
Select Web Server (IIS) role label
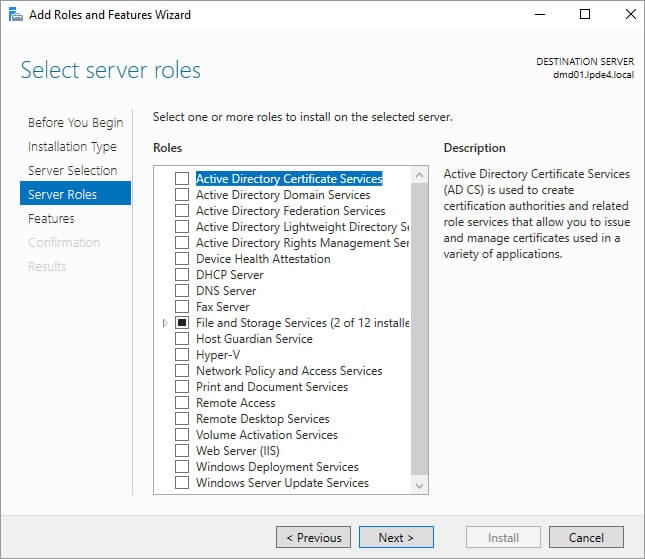tap(238, 451)
